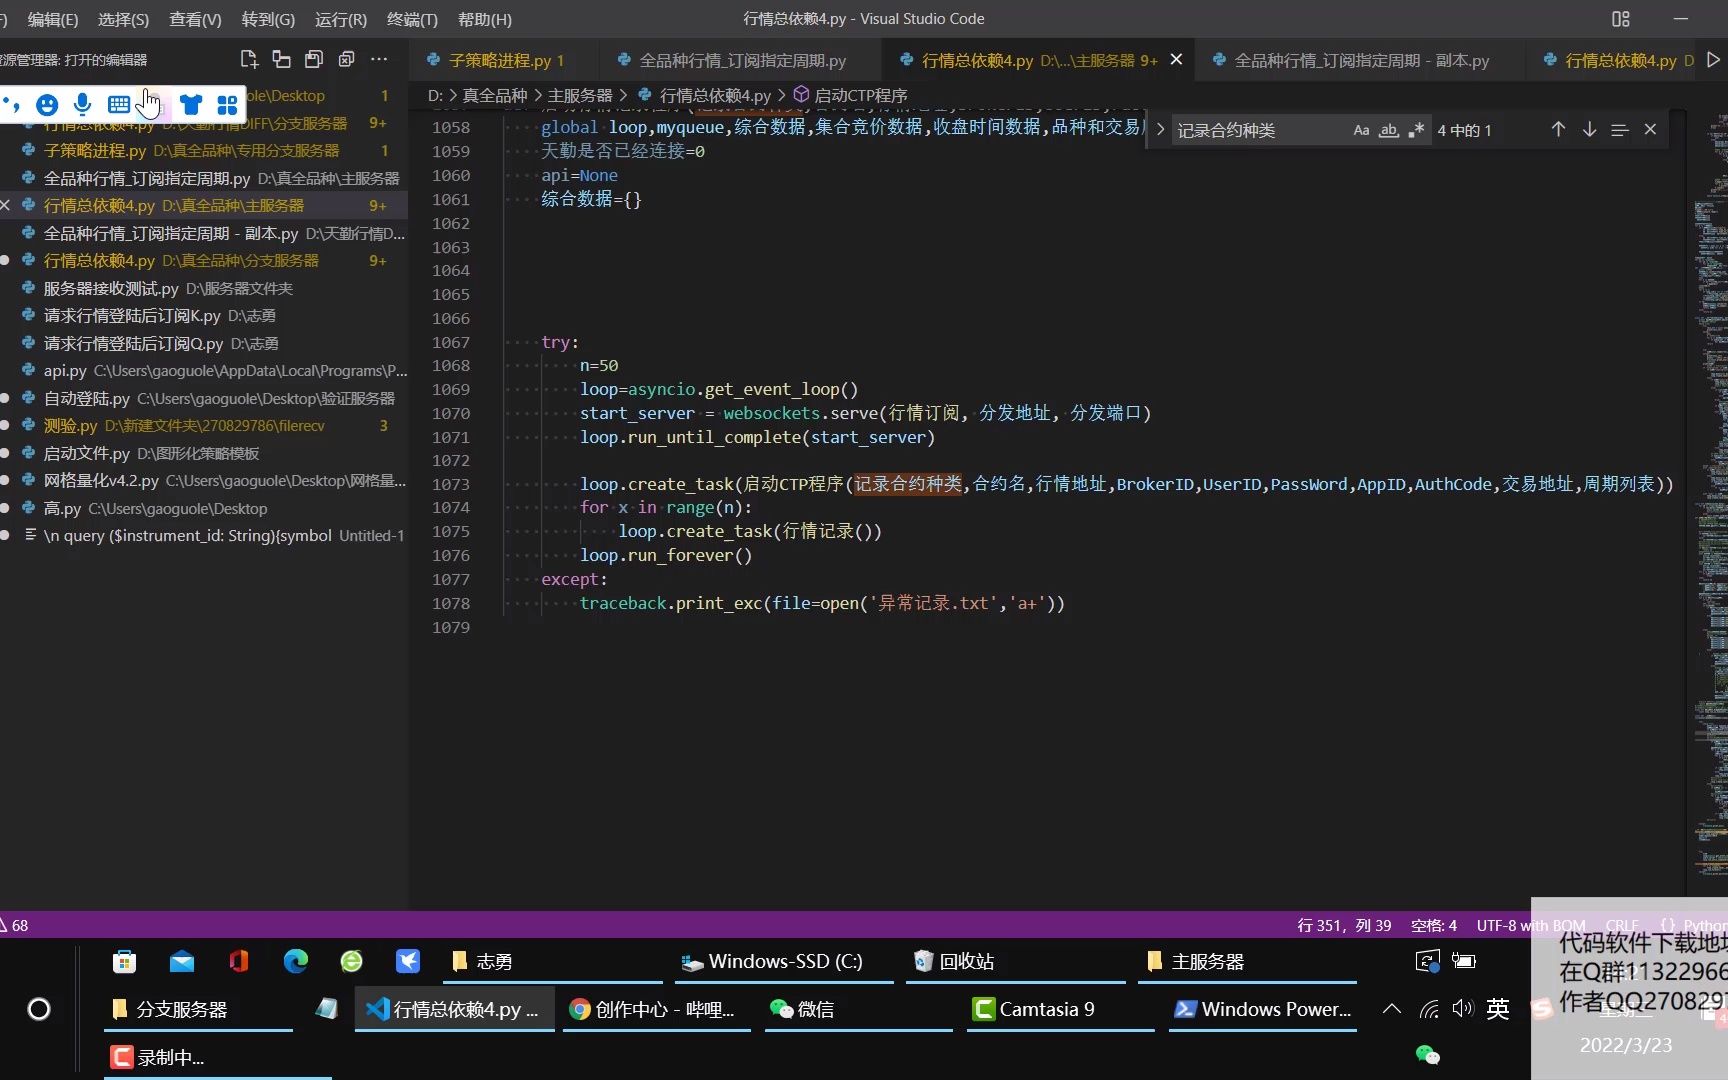
Task: Expand replace mode in the find widget
Action: click(x=1160, y=129)
